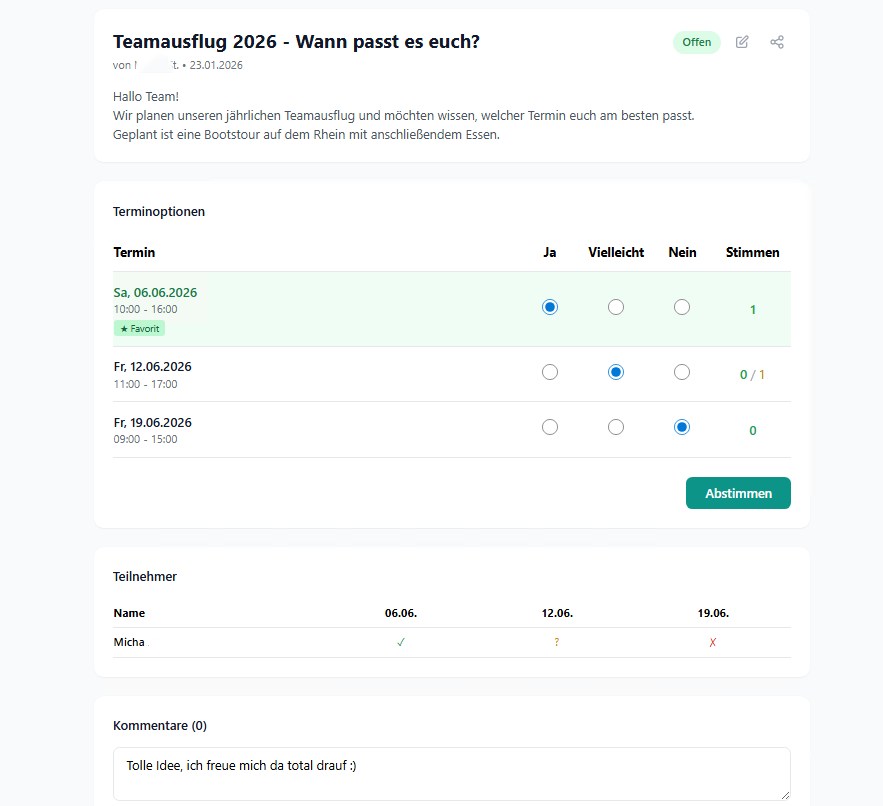Click the vote count '0 / 1' for 12.06.

[752, 374]
